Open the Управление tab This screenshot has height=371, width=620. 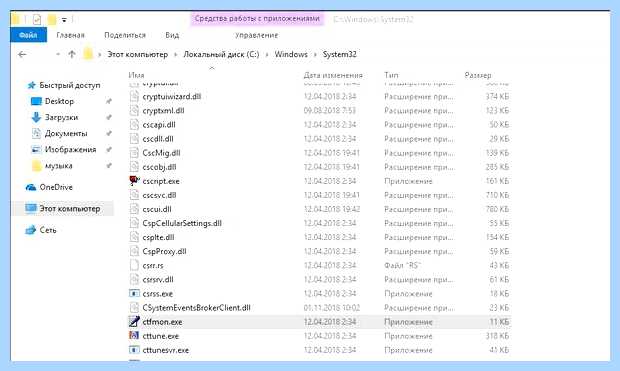tap(256, 35)
